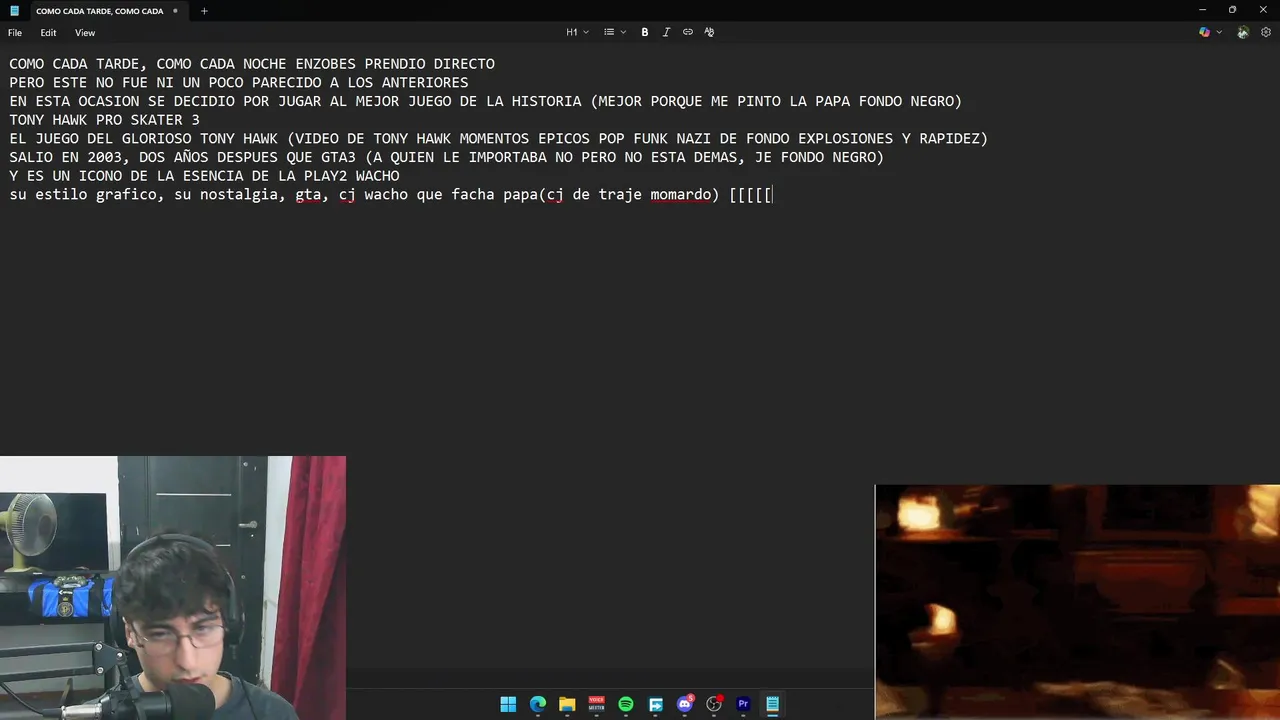Click the webcam overlay thumbnail
This screenshot has width=1280, height=720.
pos(173,588)
